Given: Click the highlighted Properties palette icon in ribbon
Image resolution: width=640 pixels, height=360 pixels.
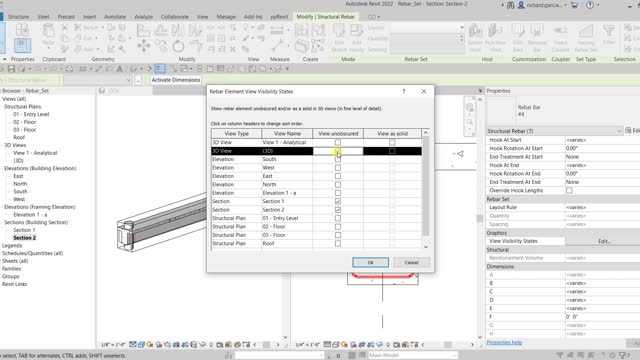Looking at the screenshot, I should tap(22, 45).
